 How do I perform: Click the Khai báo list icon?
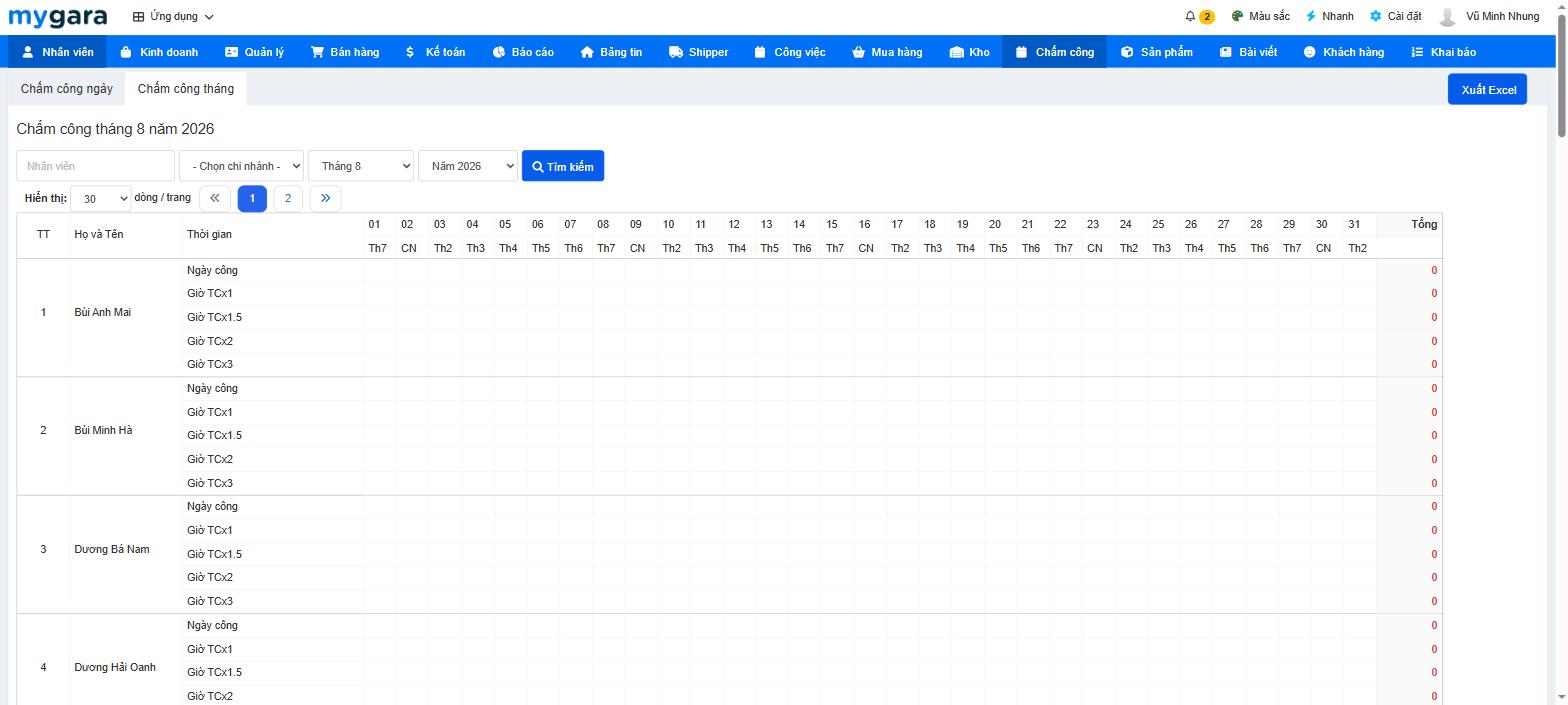coord(1417,52)
